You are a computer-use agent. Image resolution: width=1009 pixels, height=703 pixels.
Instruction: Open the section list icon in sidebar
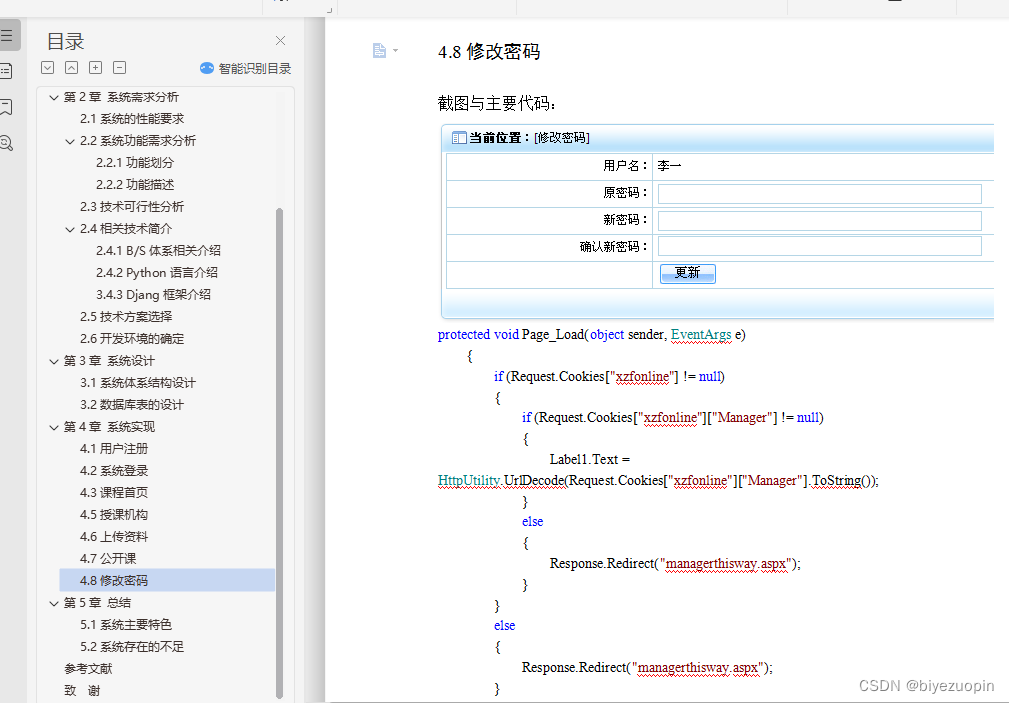coord(6,71)
